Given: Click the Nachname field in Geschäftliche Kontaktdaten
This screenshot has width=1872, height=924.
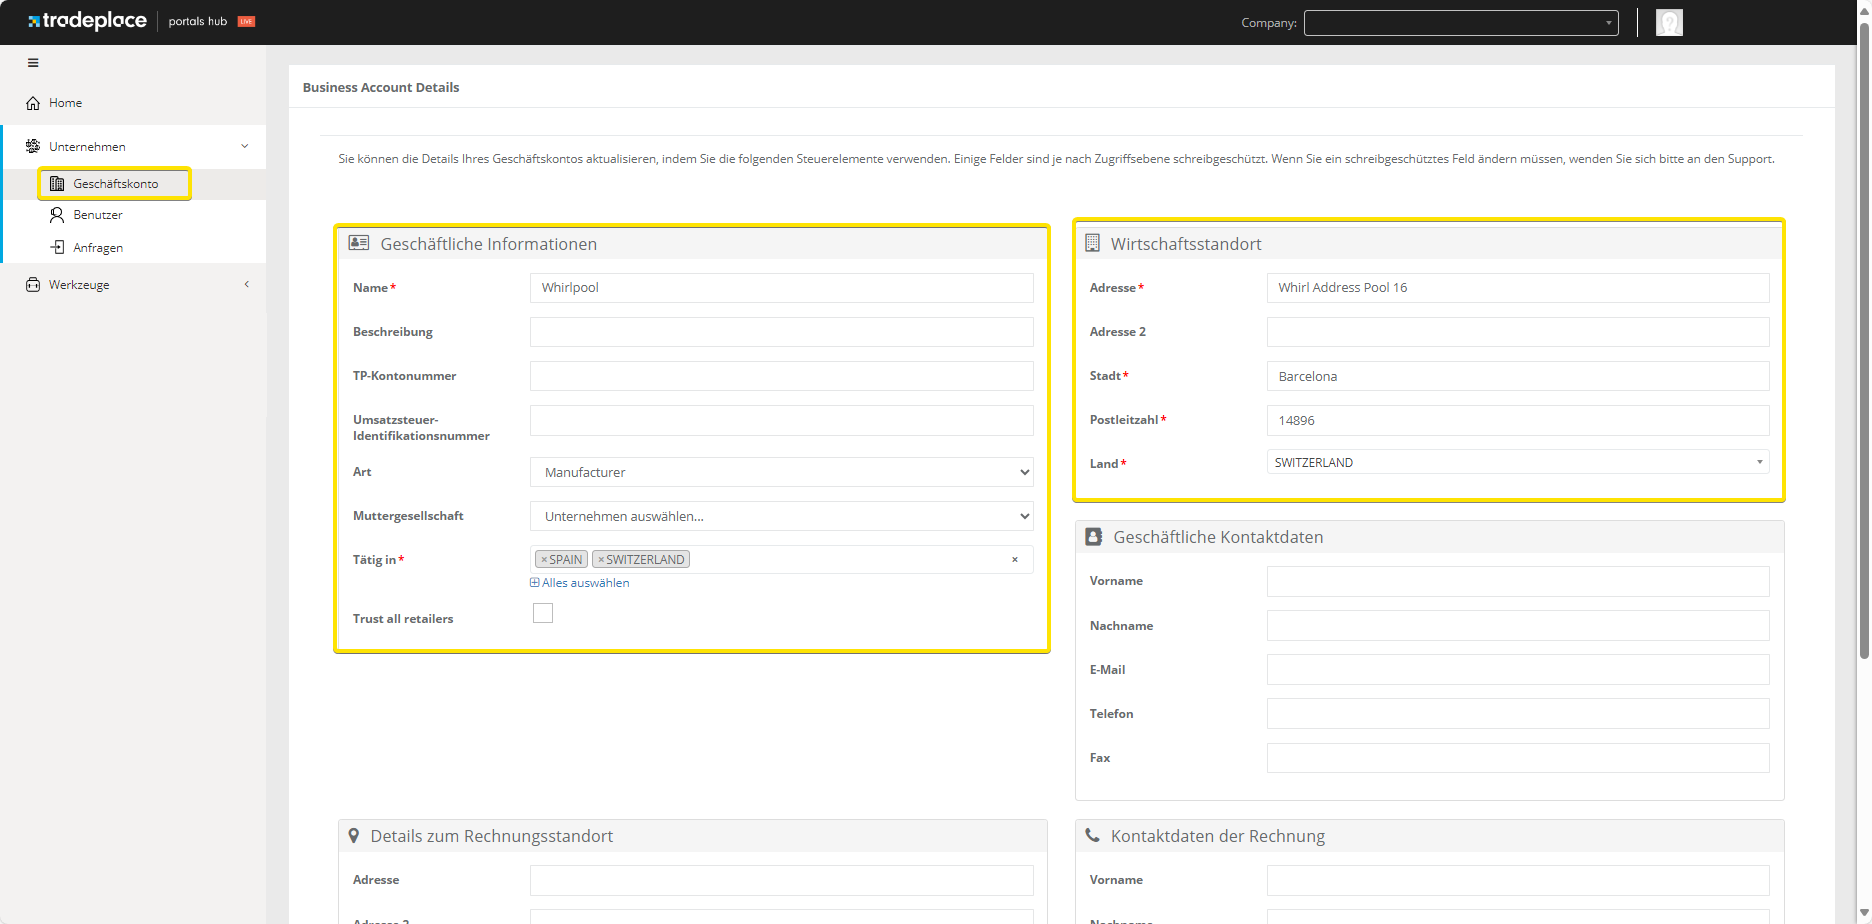Looking at the screenshot, I should pos(1518,626).
